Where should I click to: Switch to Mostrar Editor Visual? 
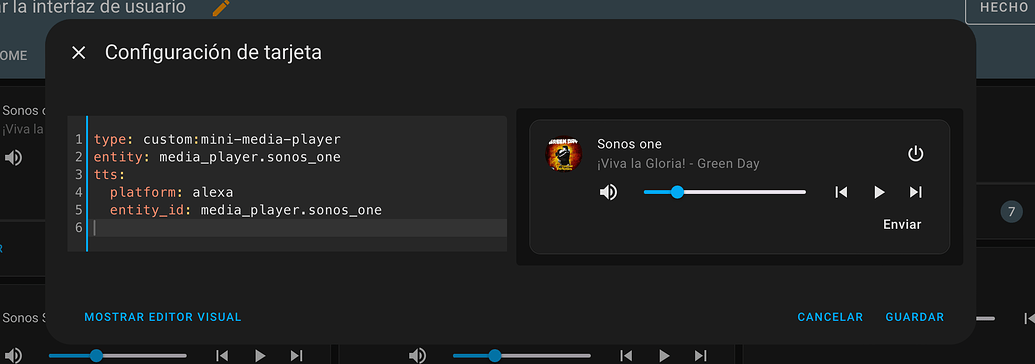point(163,317)
